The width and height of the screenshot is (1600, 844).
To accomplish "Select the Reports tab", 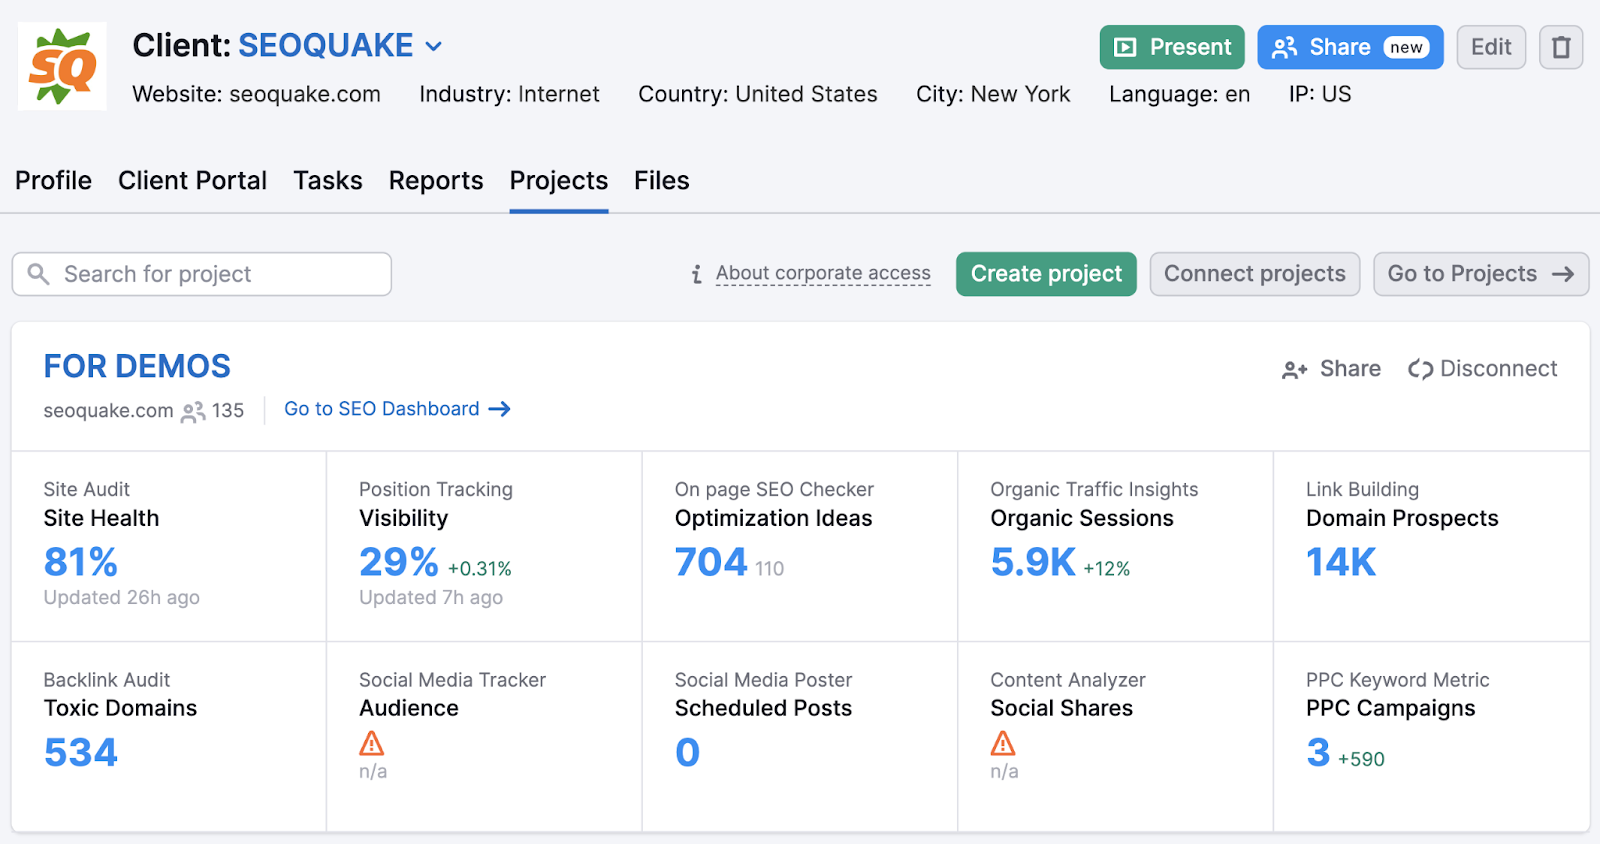I will point(436,180).
